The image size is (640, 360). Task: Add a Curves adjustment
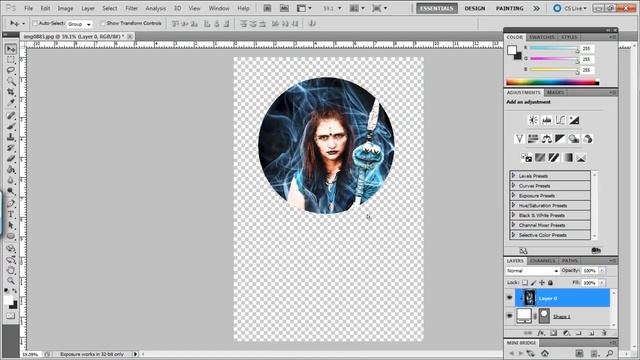560,120
